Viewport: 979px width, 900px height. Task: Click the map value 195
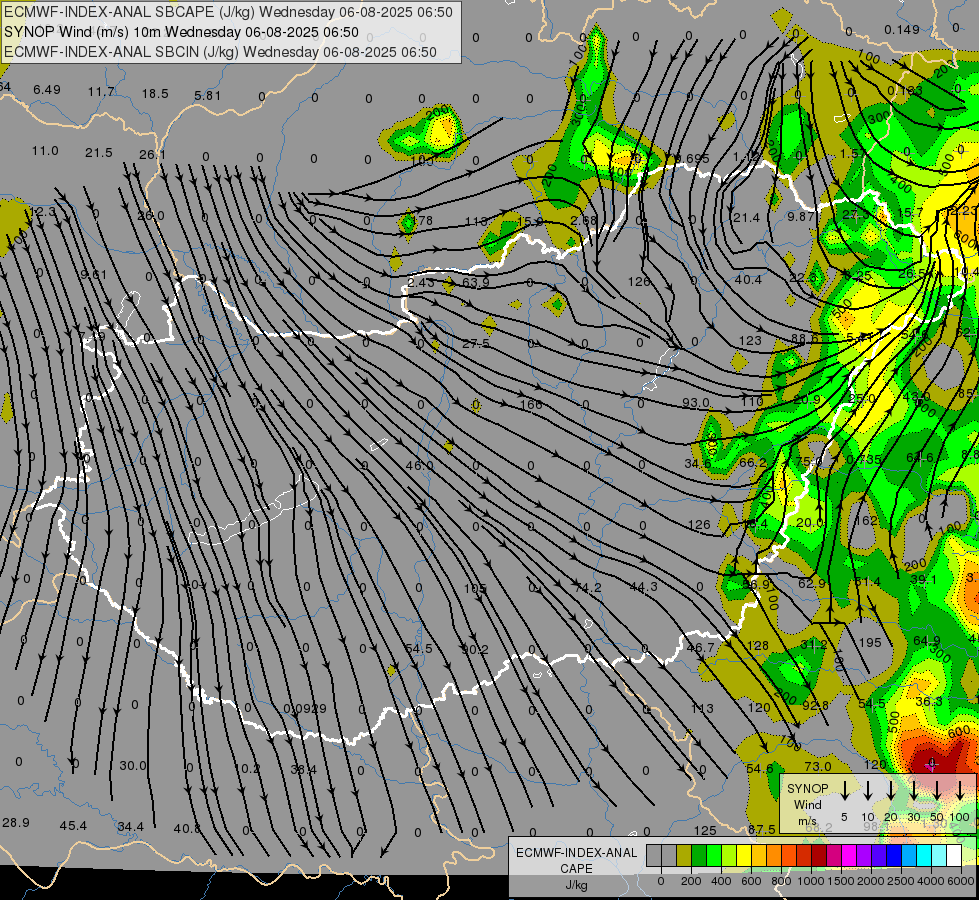click(870, 643)
